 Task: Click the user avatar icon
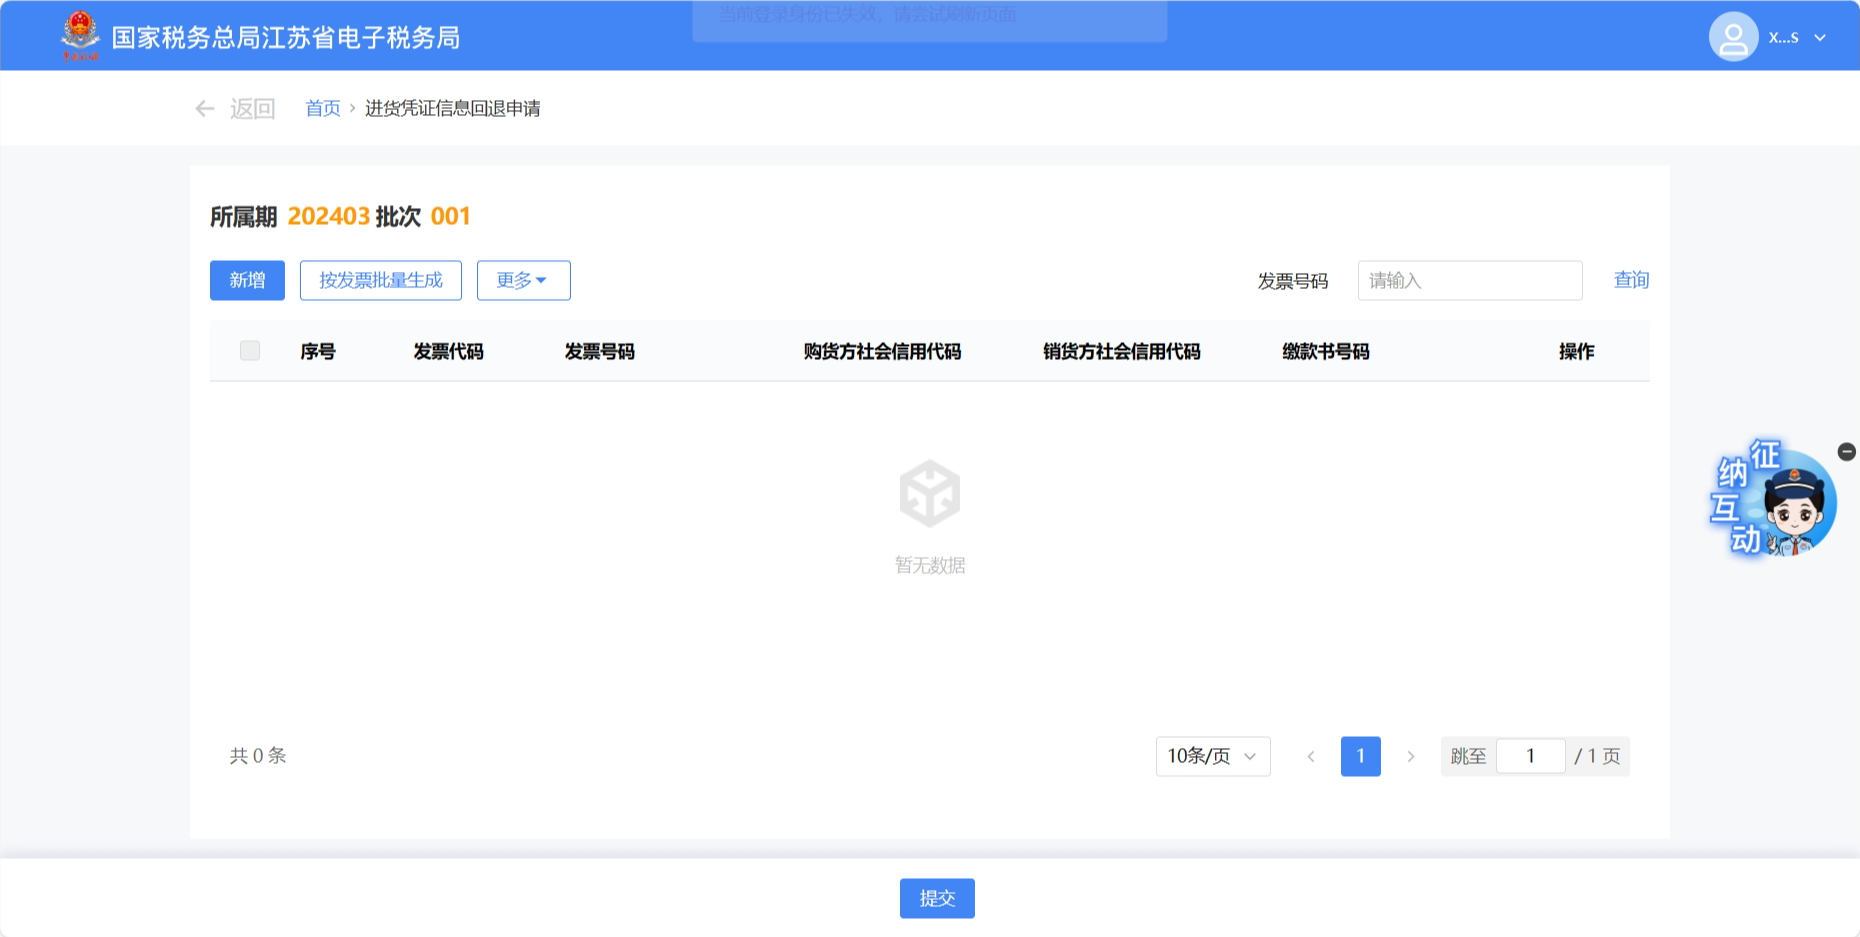tap(1733, 37)
